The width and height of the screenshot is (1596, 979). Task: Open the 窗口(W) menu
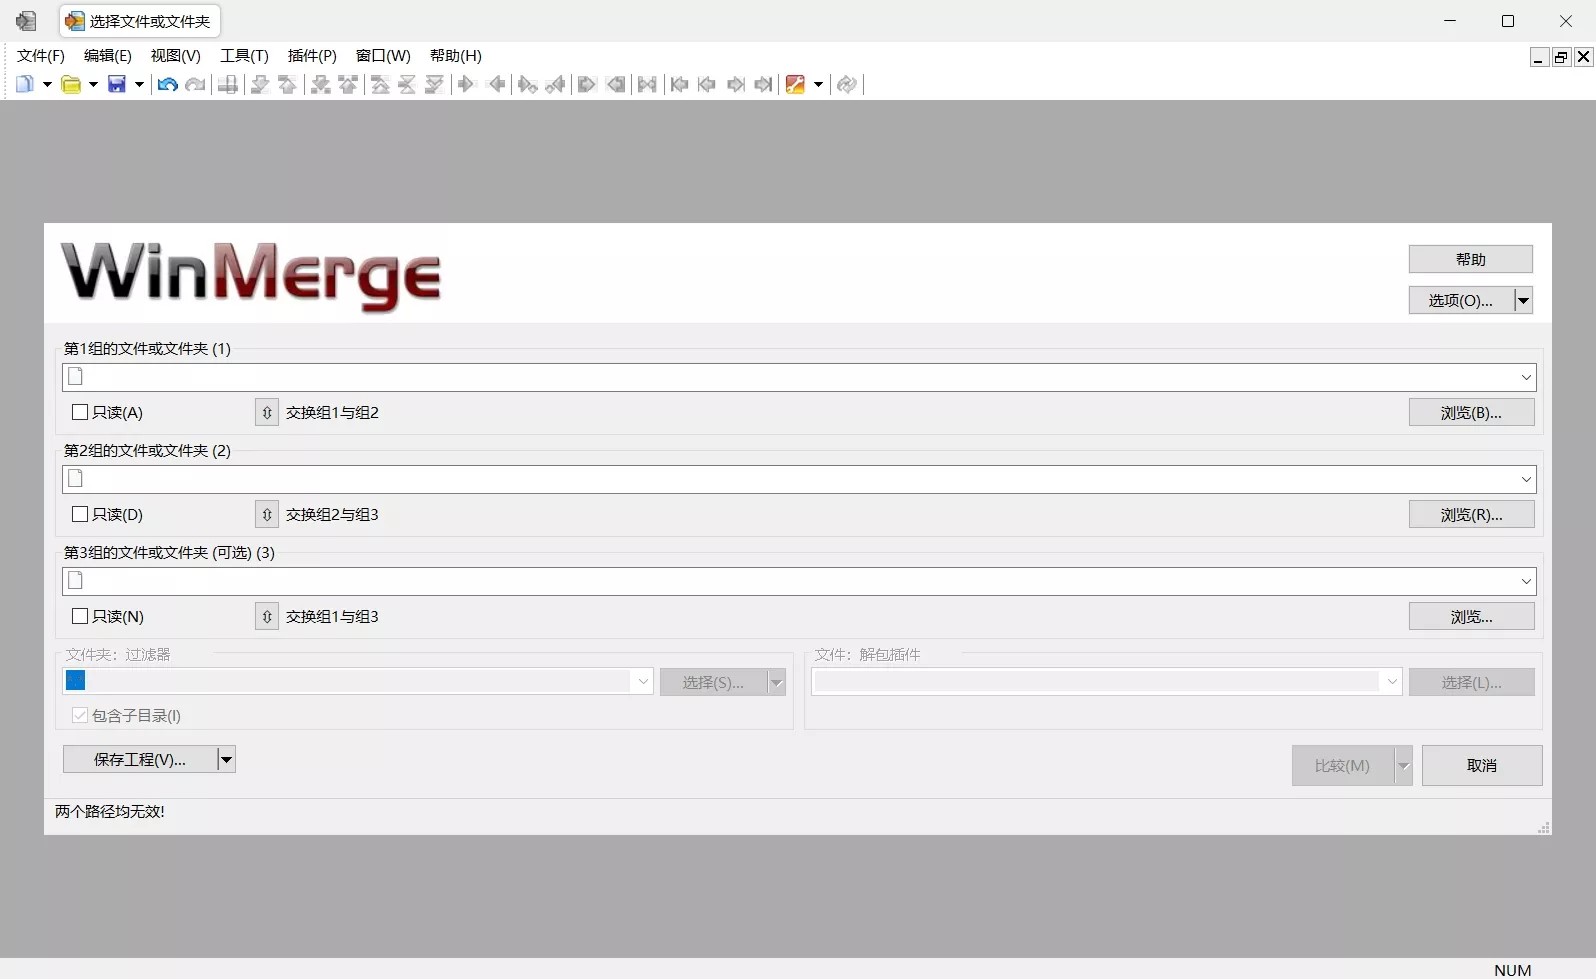tap(383, 55)
